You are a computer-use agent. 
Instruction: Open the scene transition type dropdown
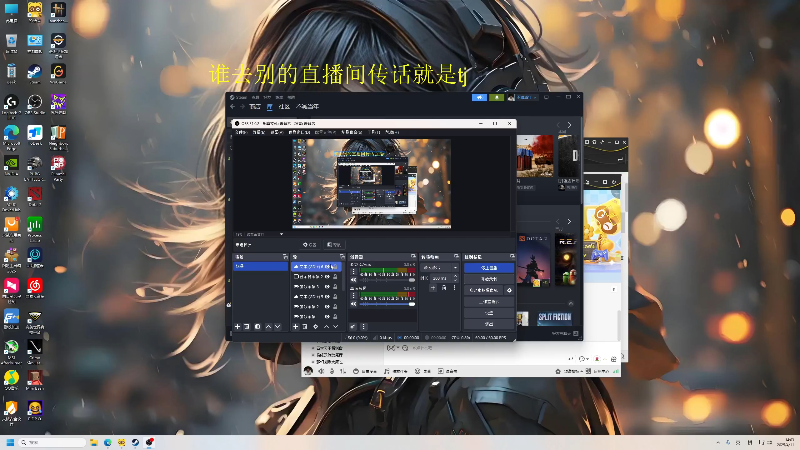[439, 267]
